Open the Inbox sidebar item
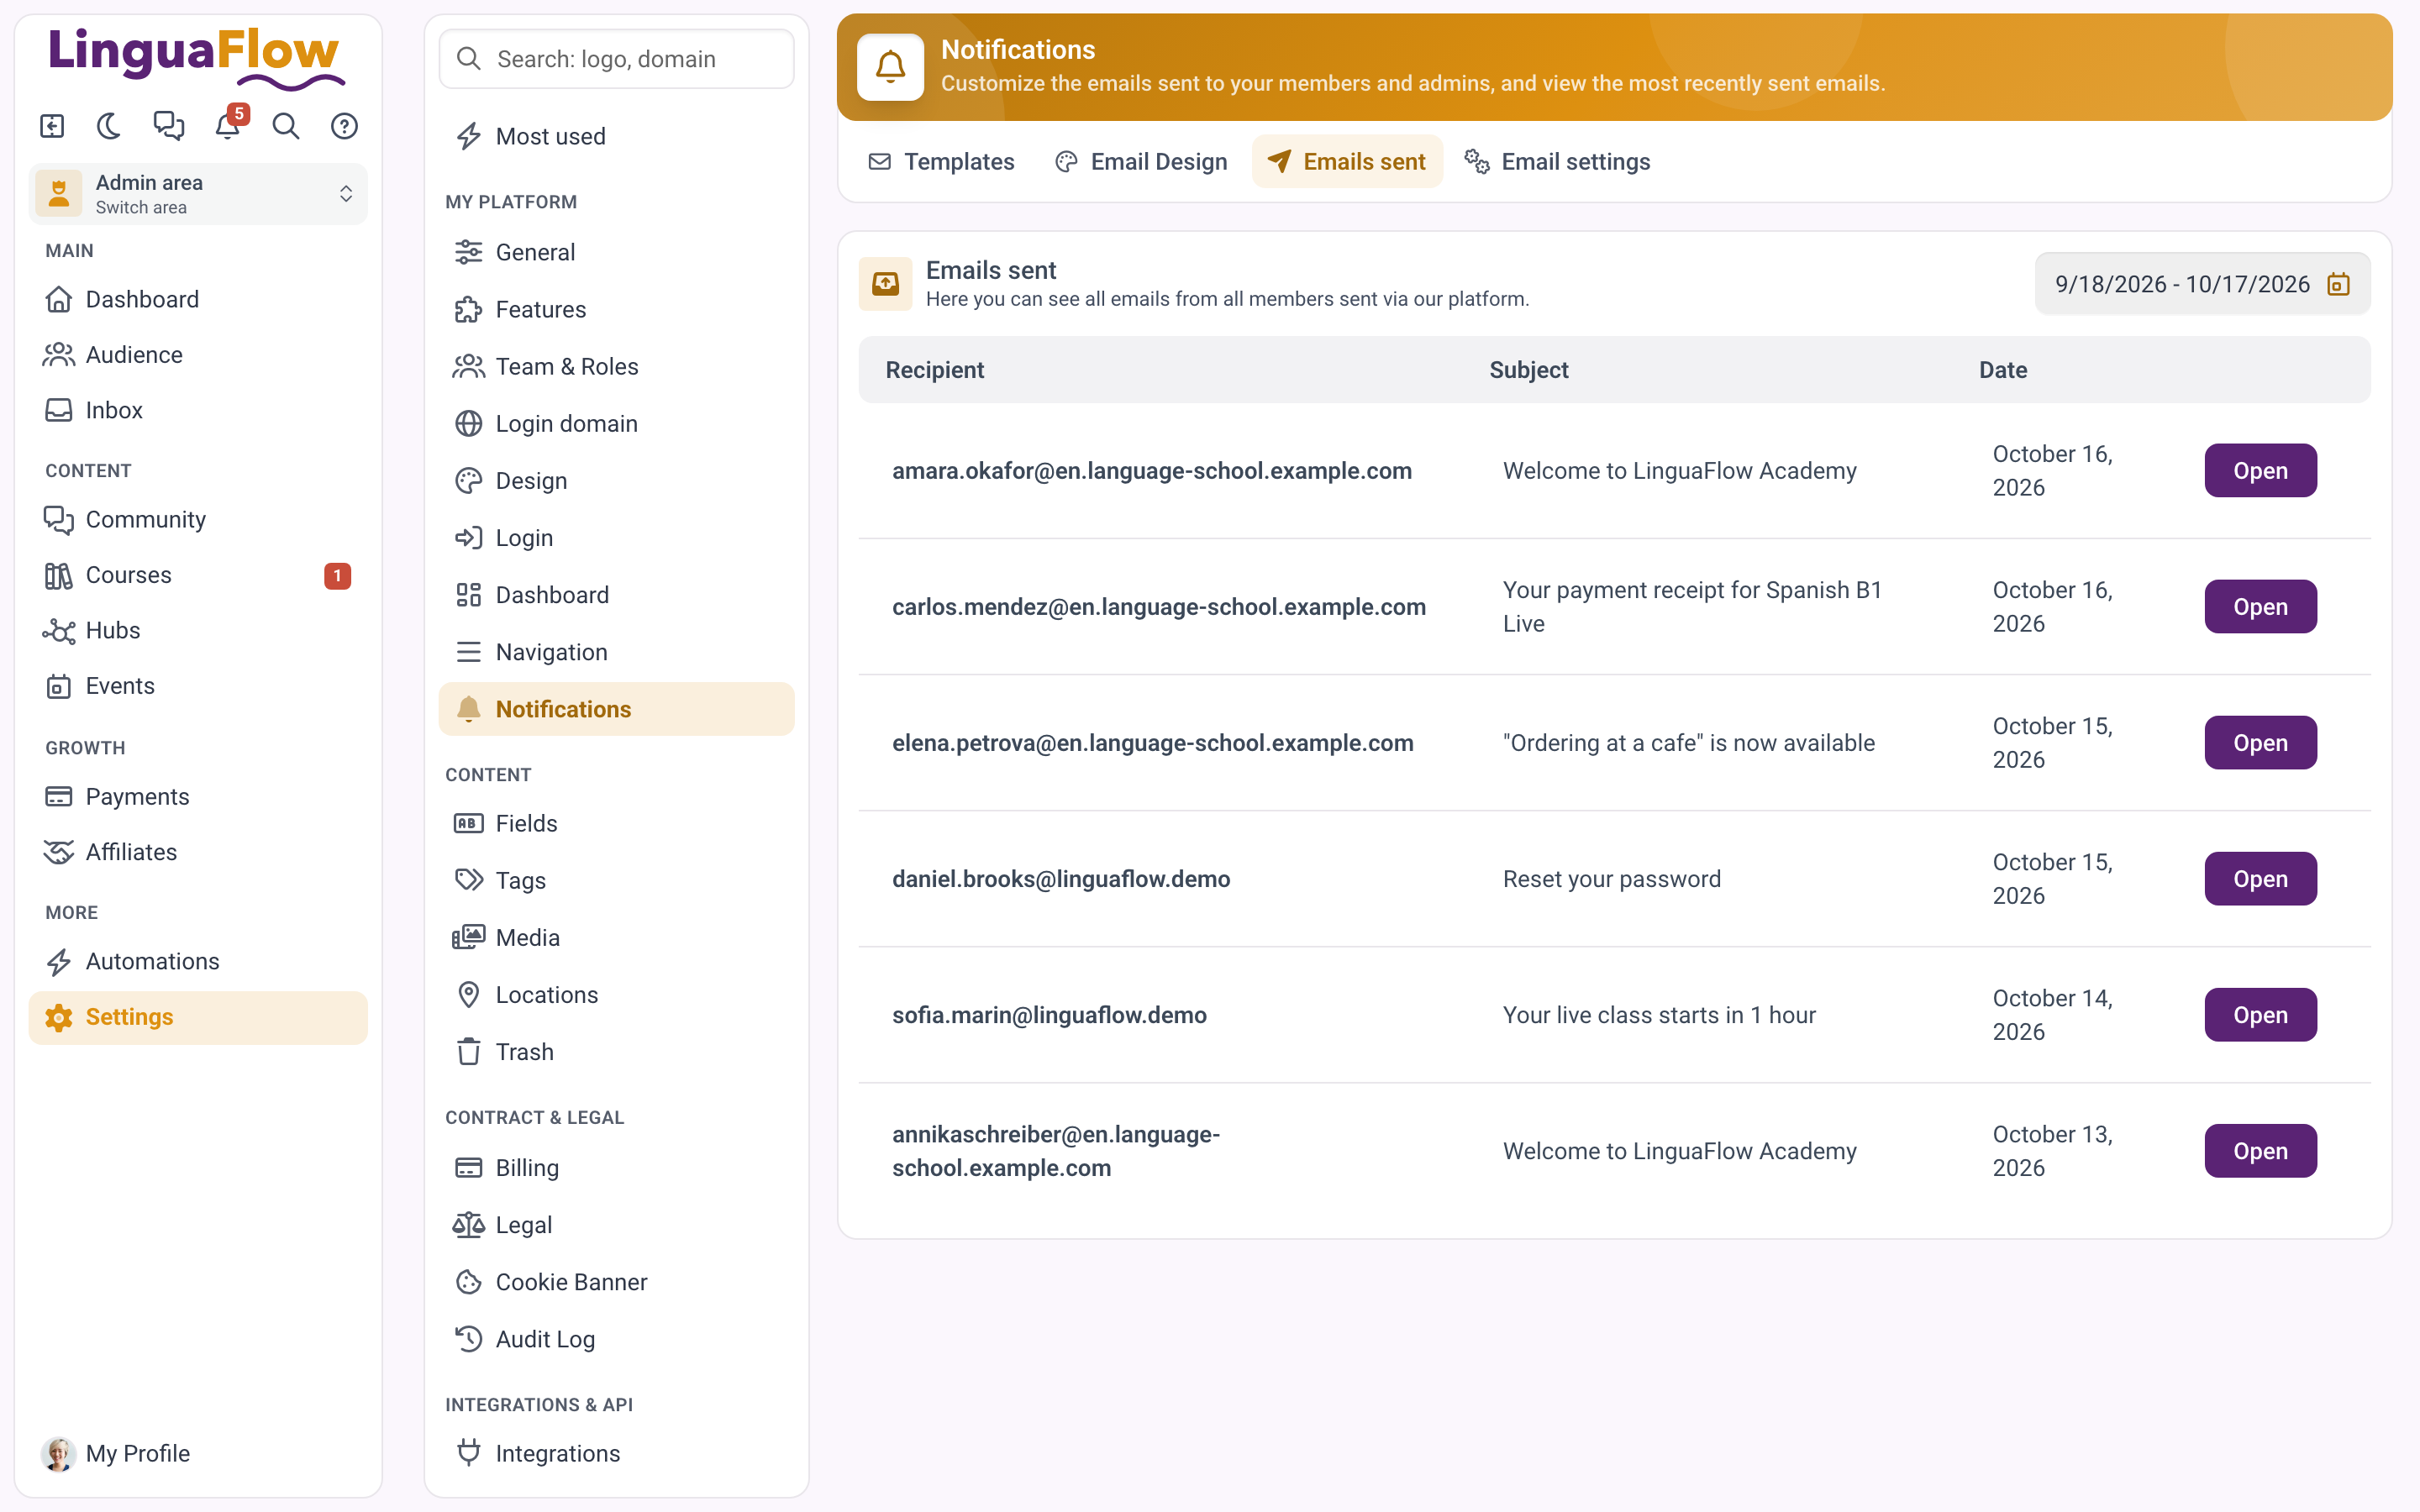Image resolution: width=2420 pixels, height=1512 pixels. click(198, 410)
